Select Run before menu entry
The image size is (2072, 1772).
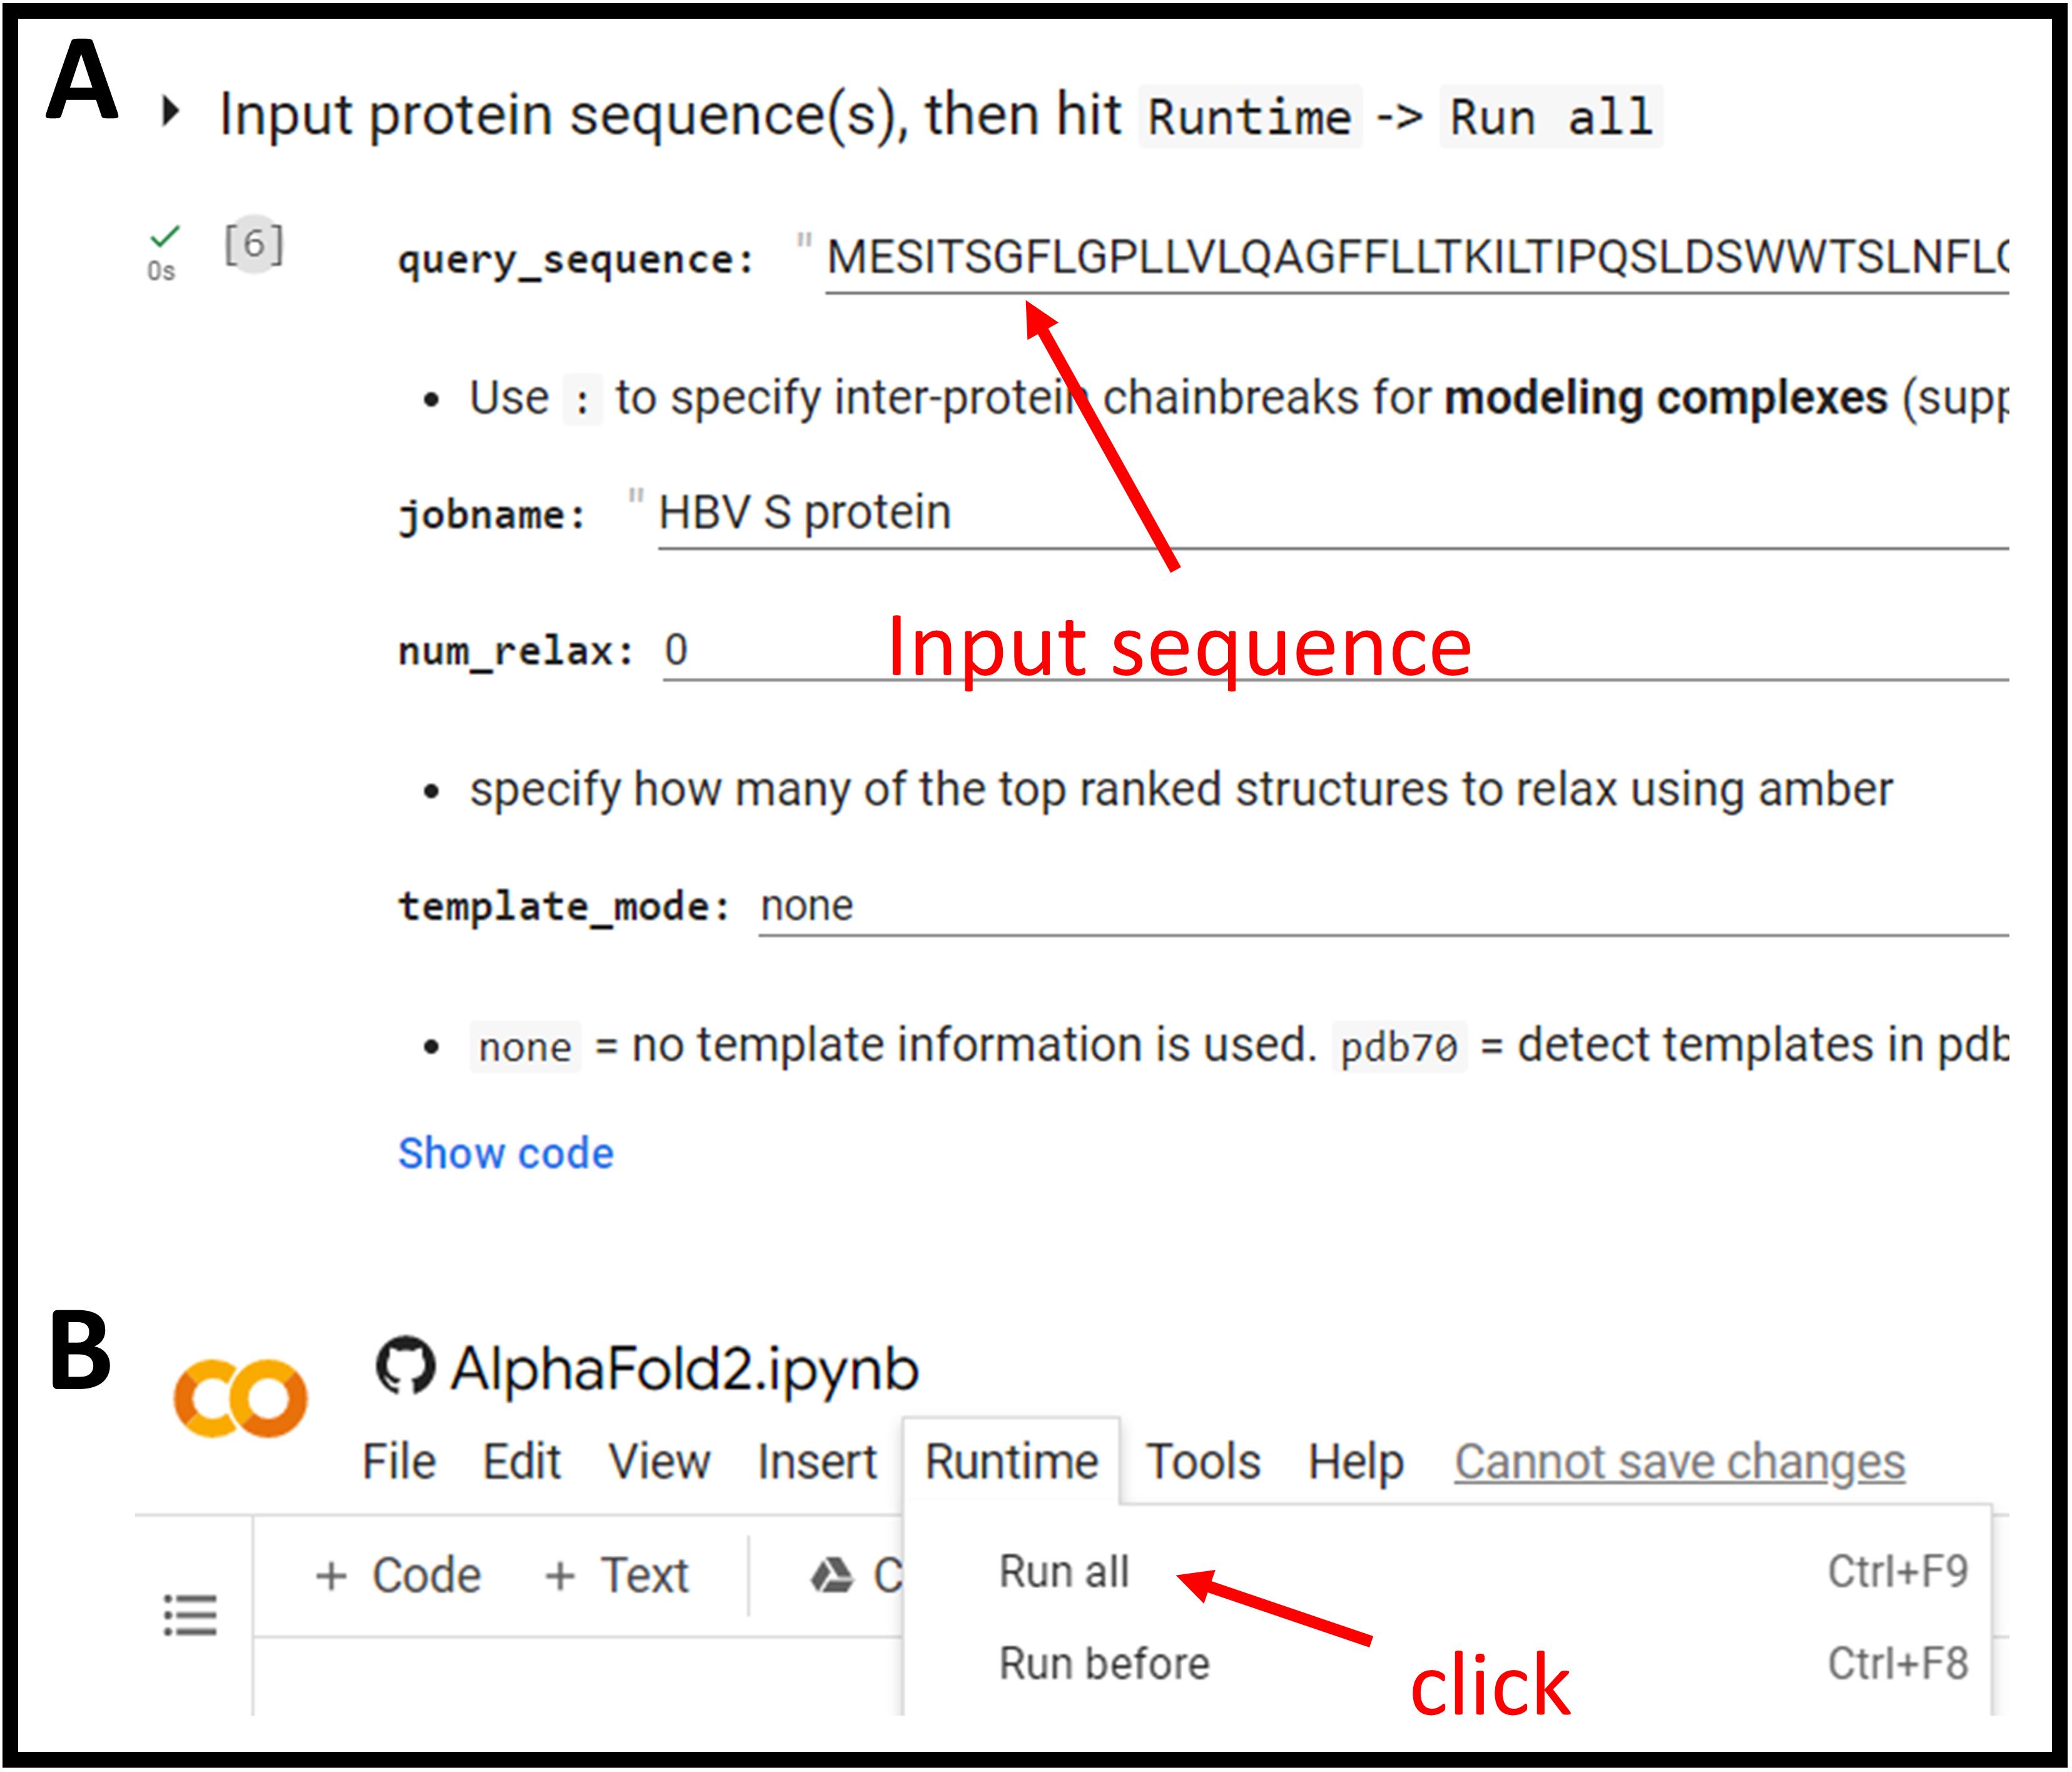coord(1103,1664)
